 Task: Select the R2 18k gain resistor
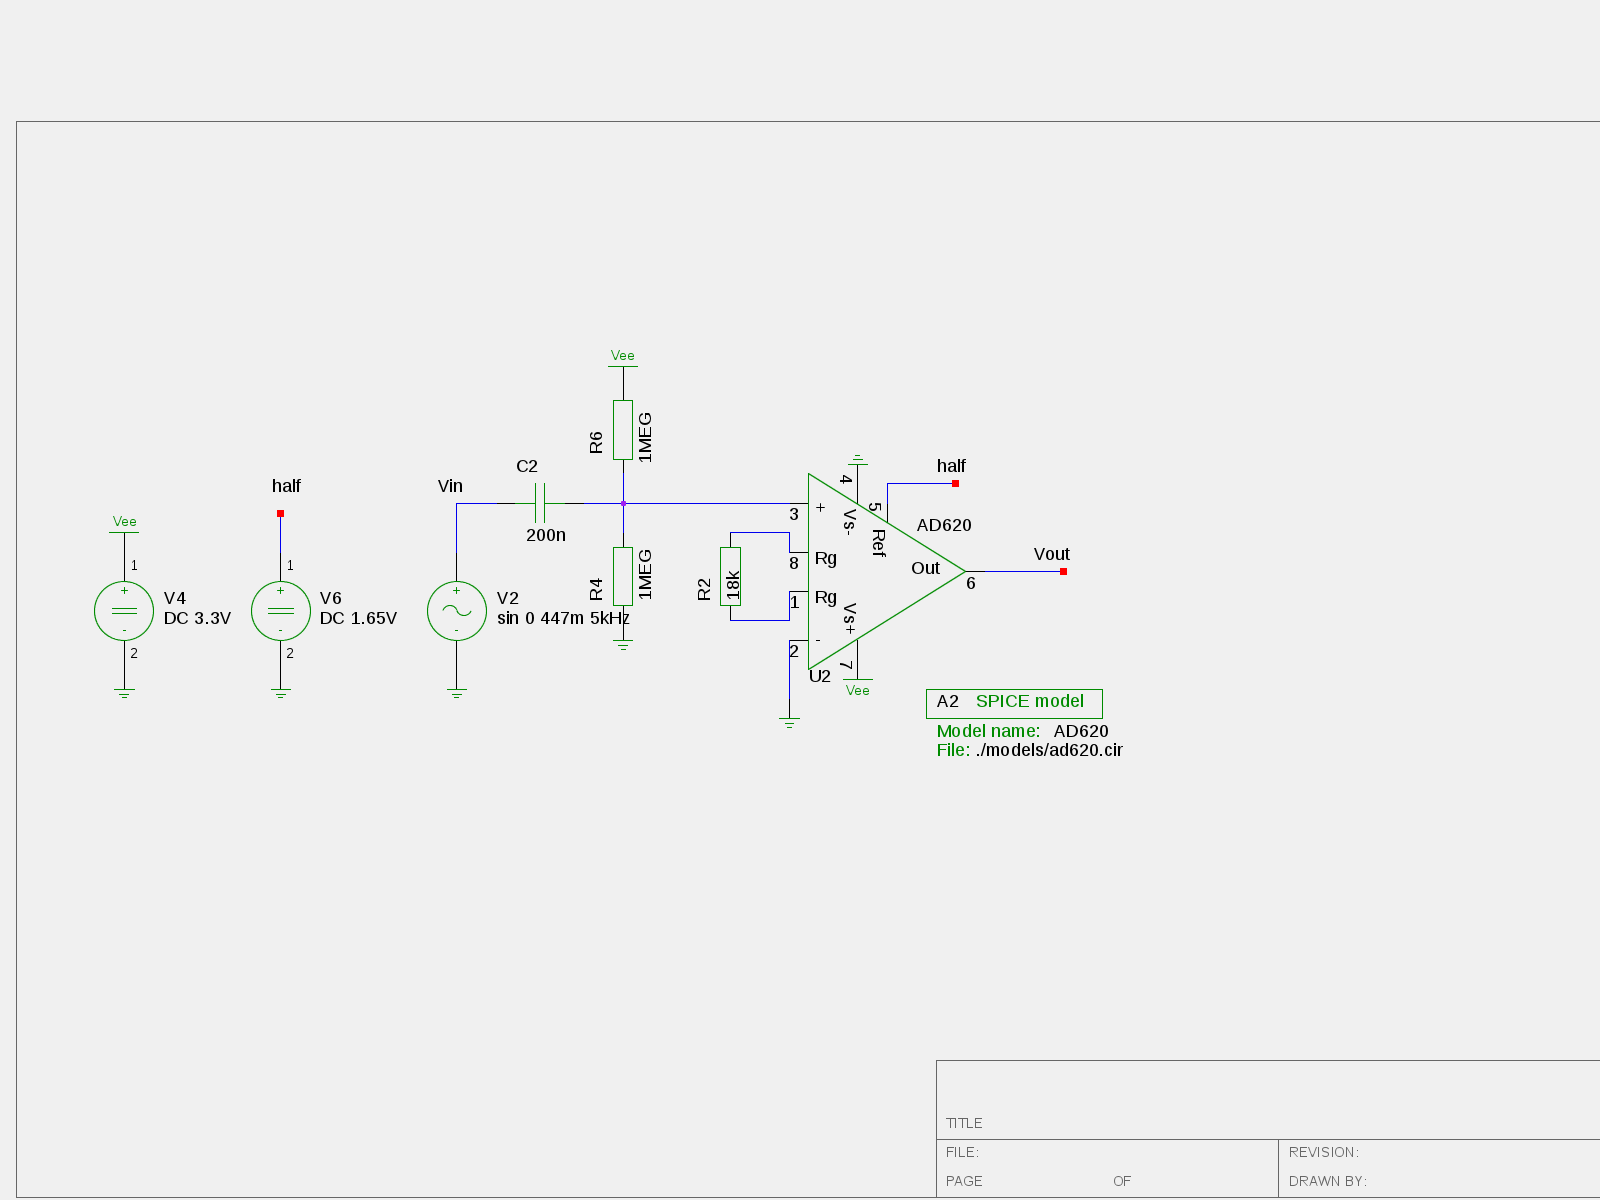pyautogui.click(x=731, y=576)
